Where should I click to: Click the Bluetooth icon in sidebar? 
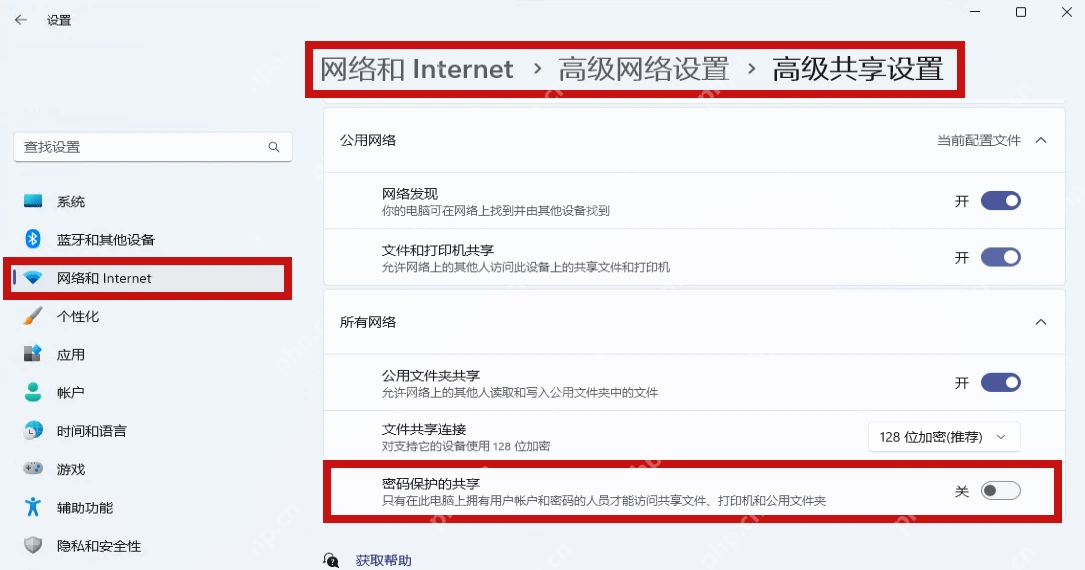click(x=33, y=239)
